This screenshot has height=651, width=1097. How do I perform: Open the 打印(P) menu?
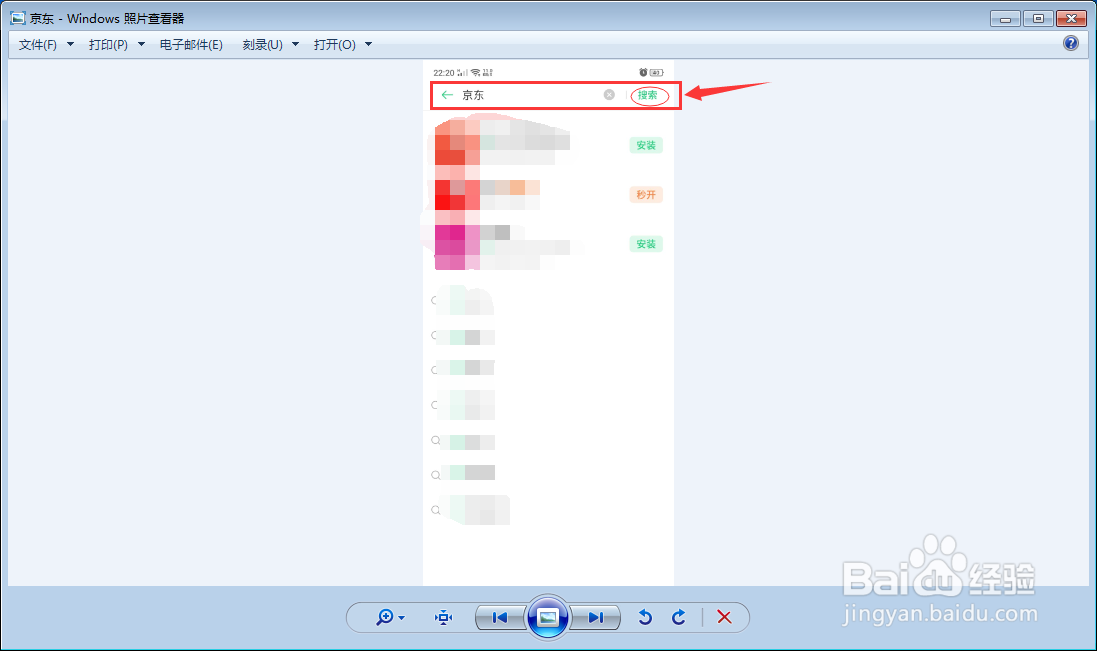108,45
